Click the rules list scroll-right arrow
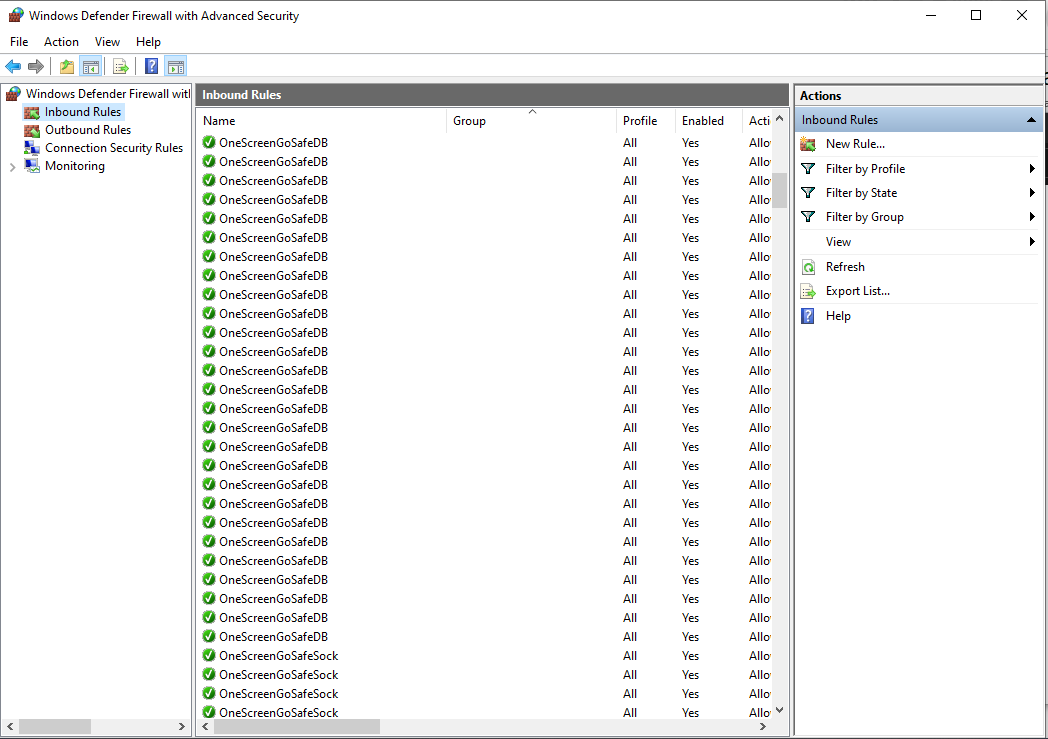The width and height of the screenshot is (1048, 739). tap(763, 726)
